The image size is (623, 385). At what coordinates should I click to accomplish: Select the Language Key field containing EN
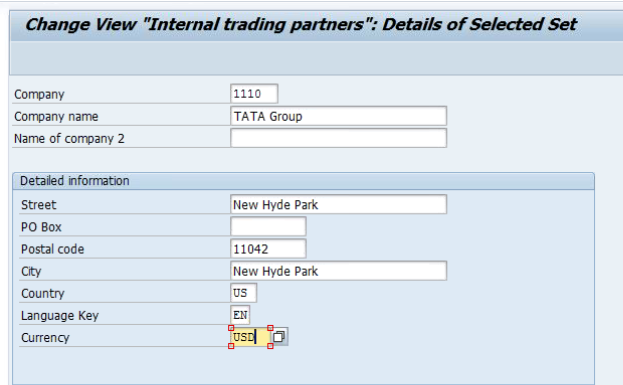click(240, 315)
